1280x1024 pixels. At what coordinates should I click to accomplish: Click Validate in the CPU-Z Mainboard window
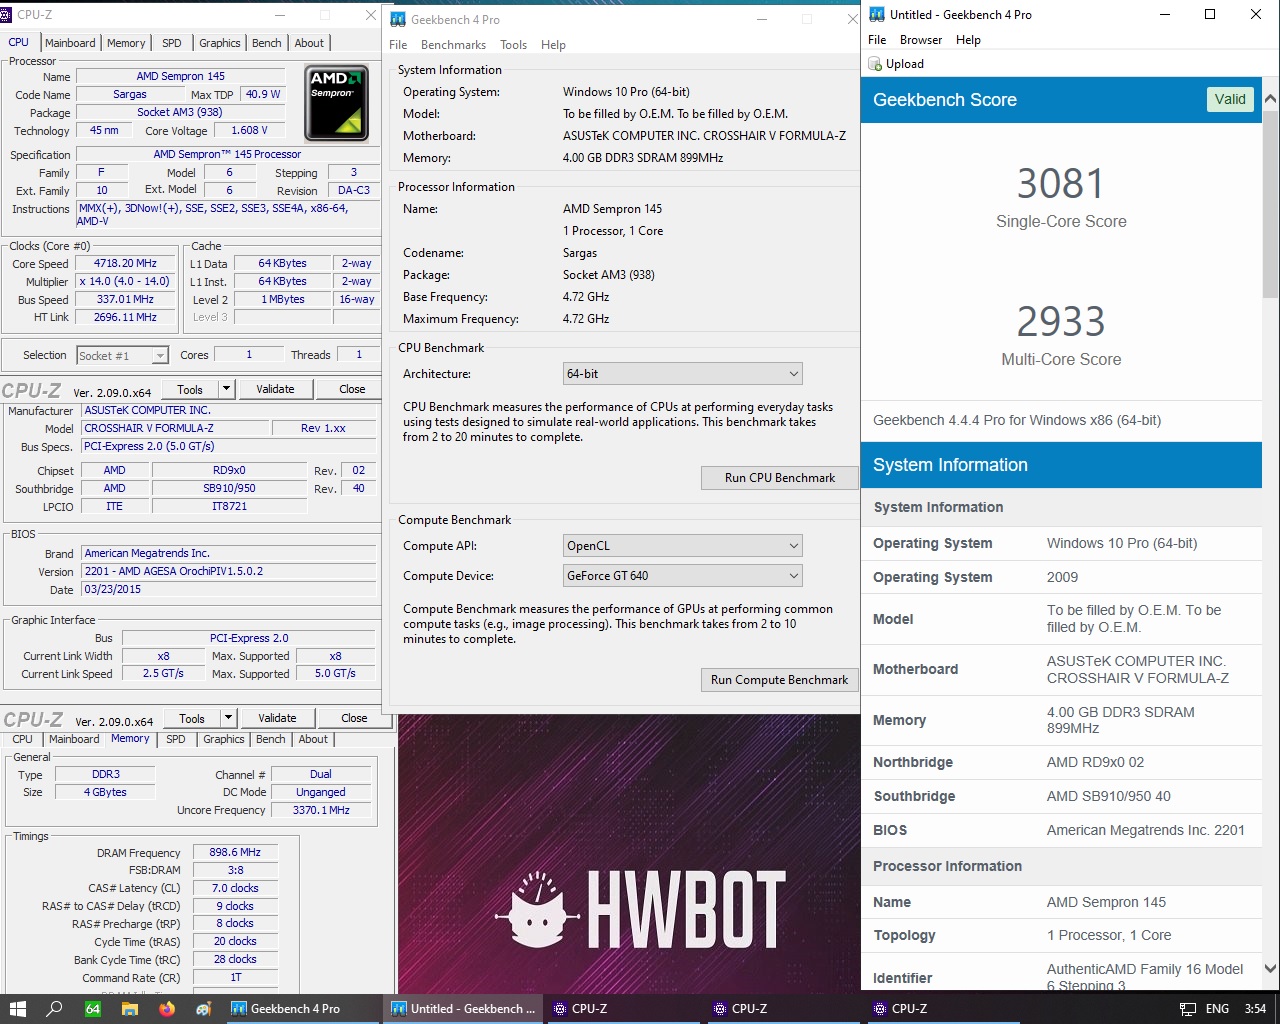point(275,389)
